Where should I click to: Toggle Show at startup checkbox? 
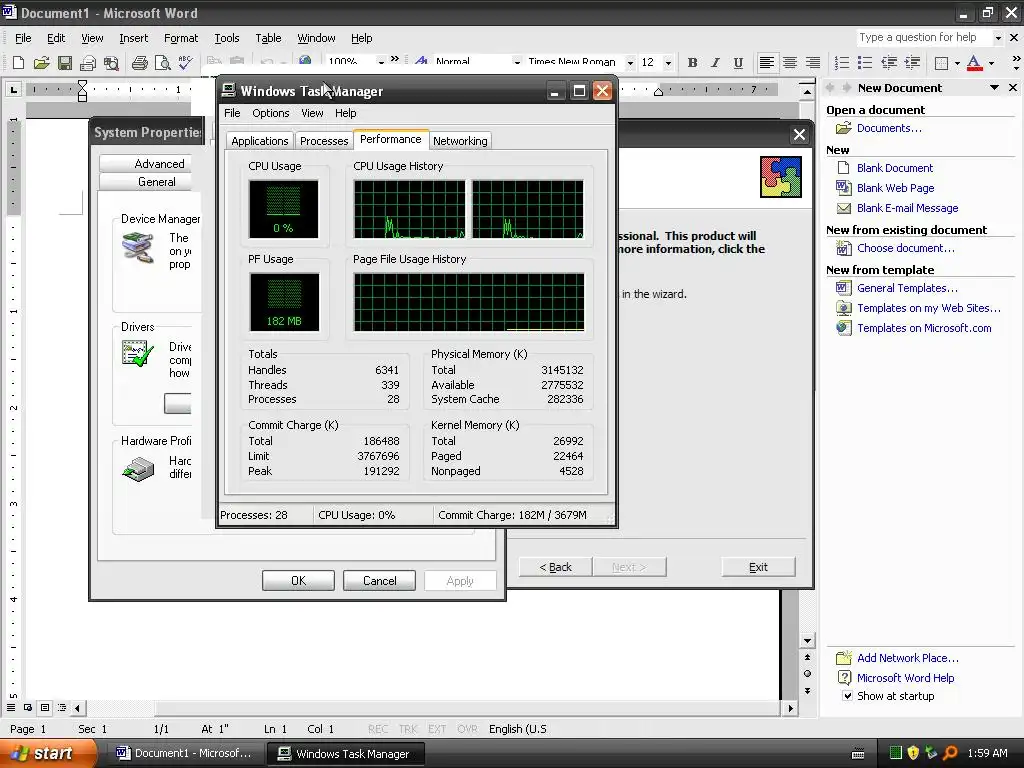click(x=847, y=696)
